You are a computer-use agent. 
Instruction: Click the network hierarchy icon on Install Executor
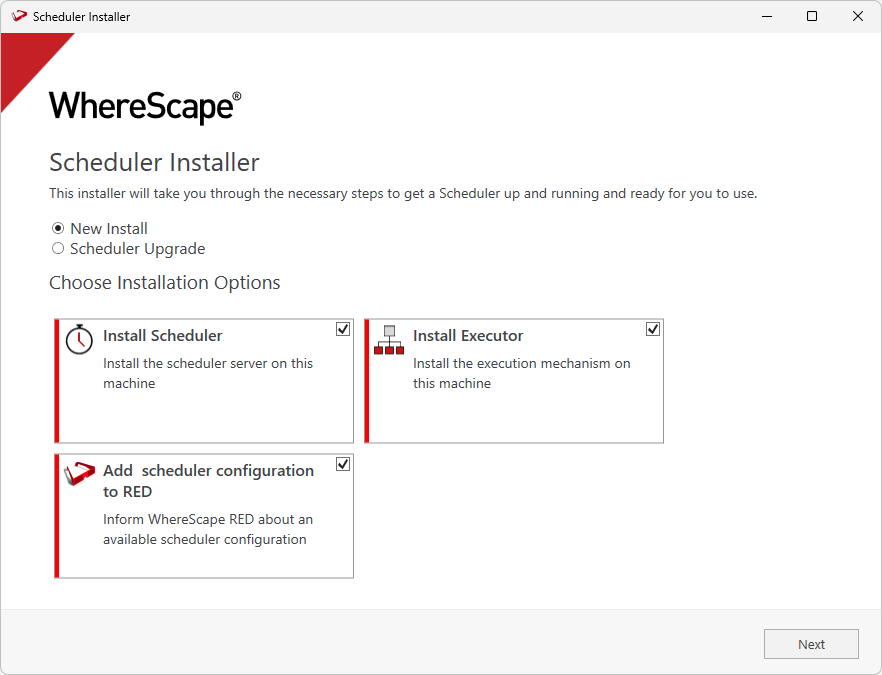(x=388, y=340)
